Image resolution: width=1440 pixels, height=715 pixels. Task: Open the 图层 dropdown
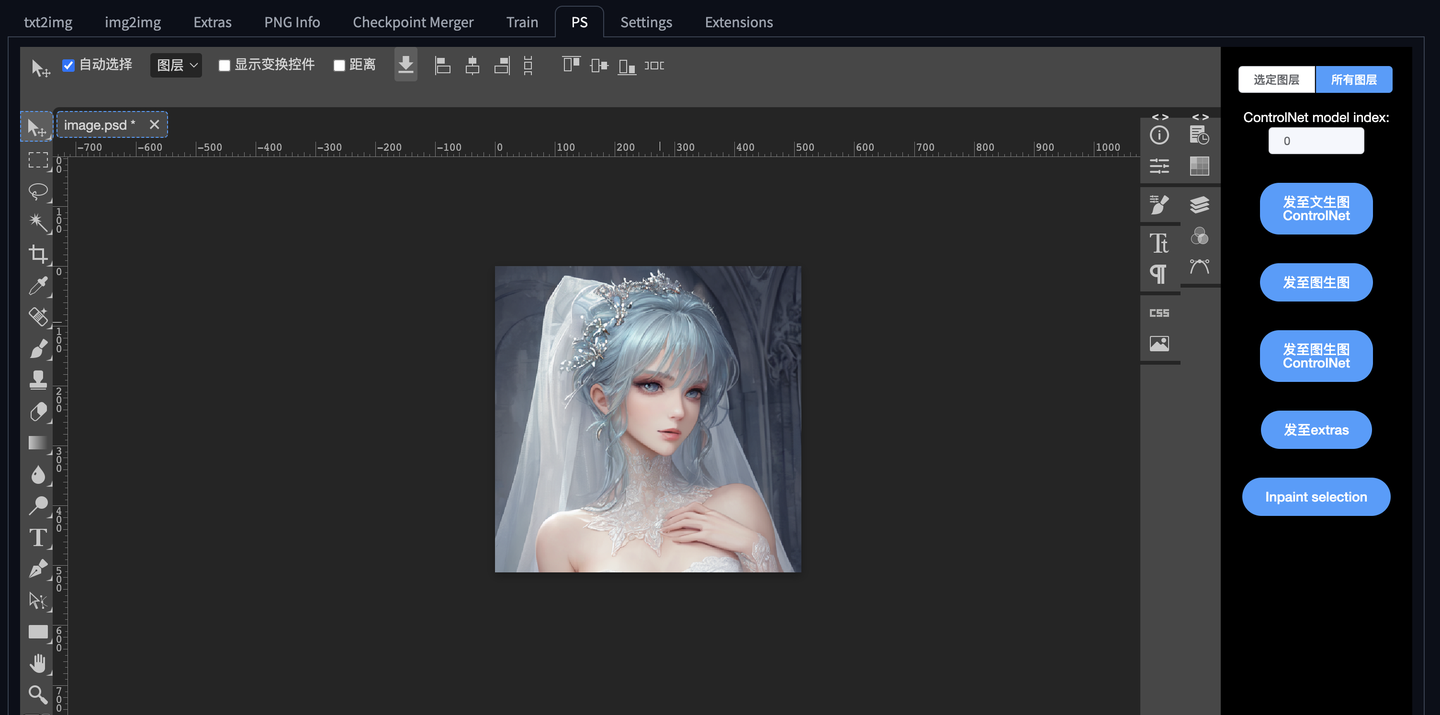[176, 65]
